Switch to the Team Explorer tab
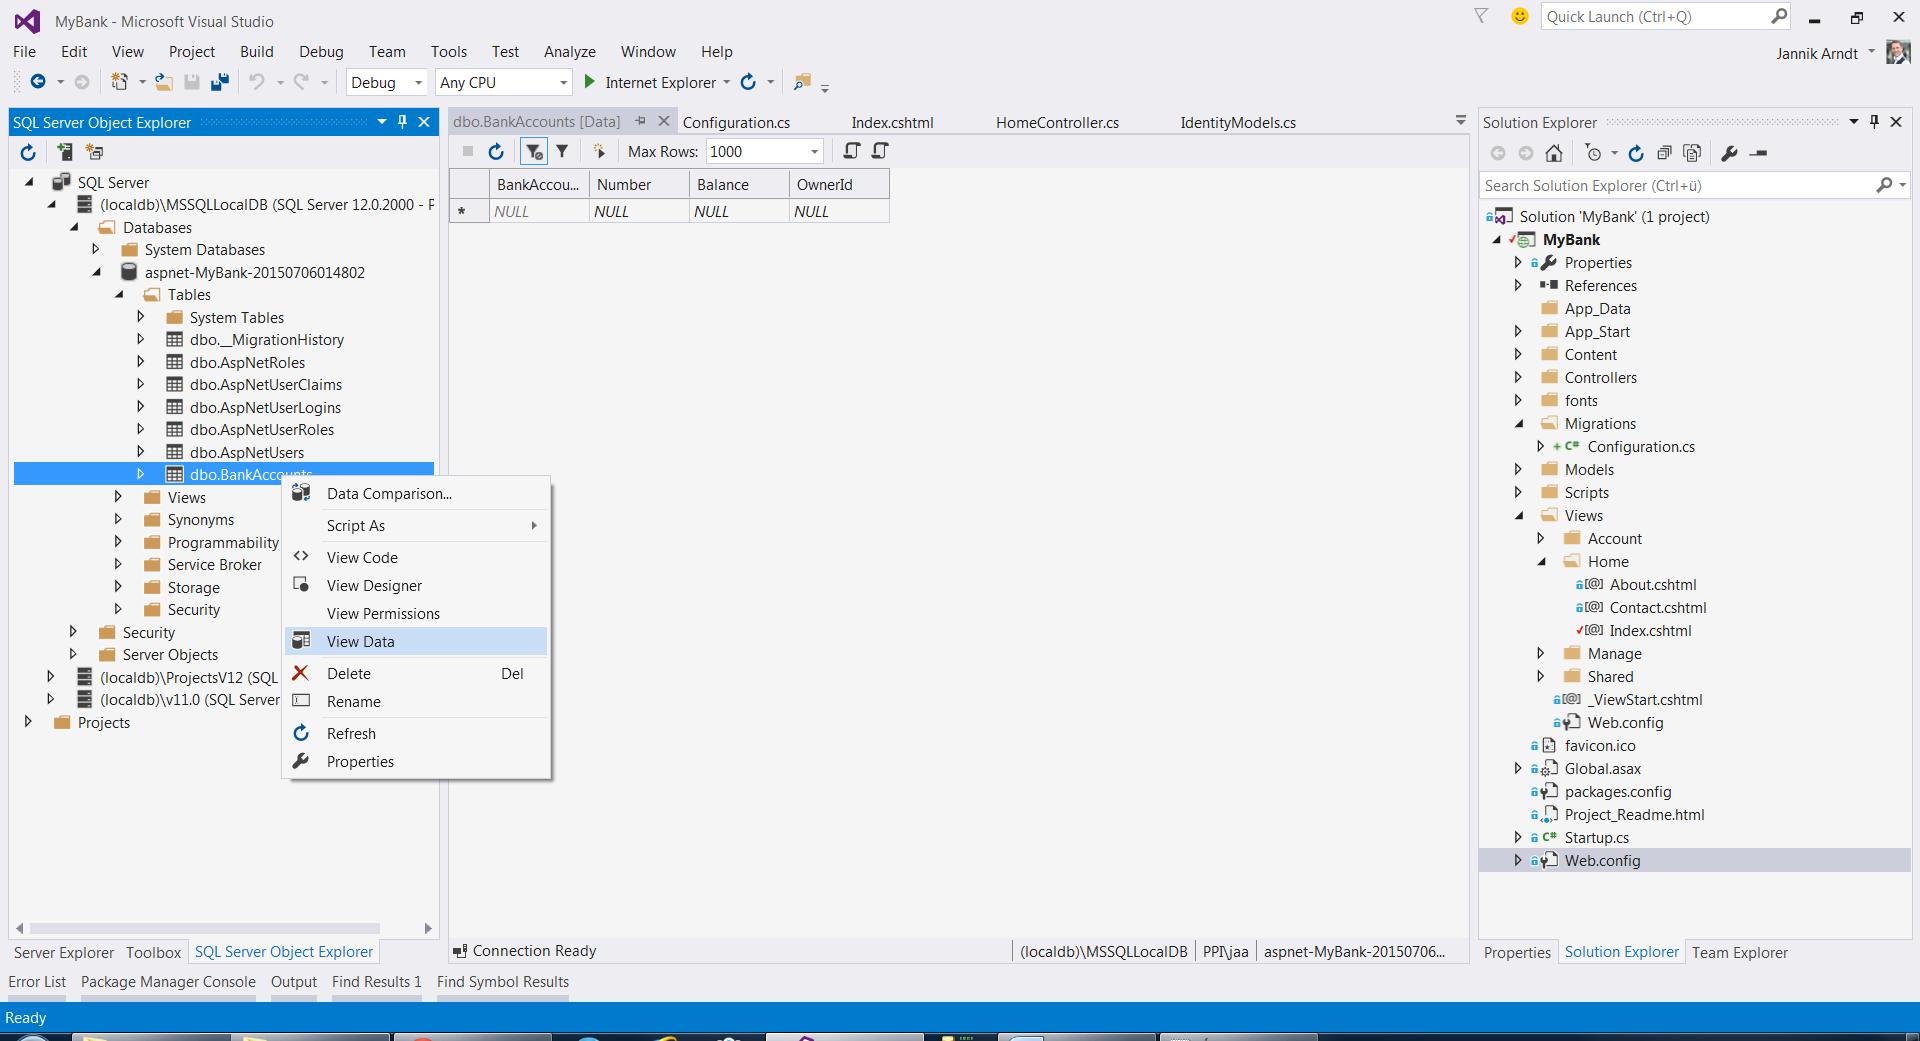The height and width of the screenshot is (1041, 1920). (x=1739, y=952)
